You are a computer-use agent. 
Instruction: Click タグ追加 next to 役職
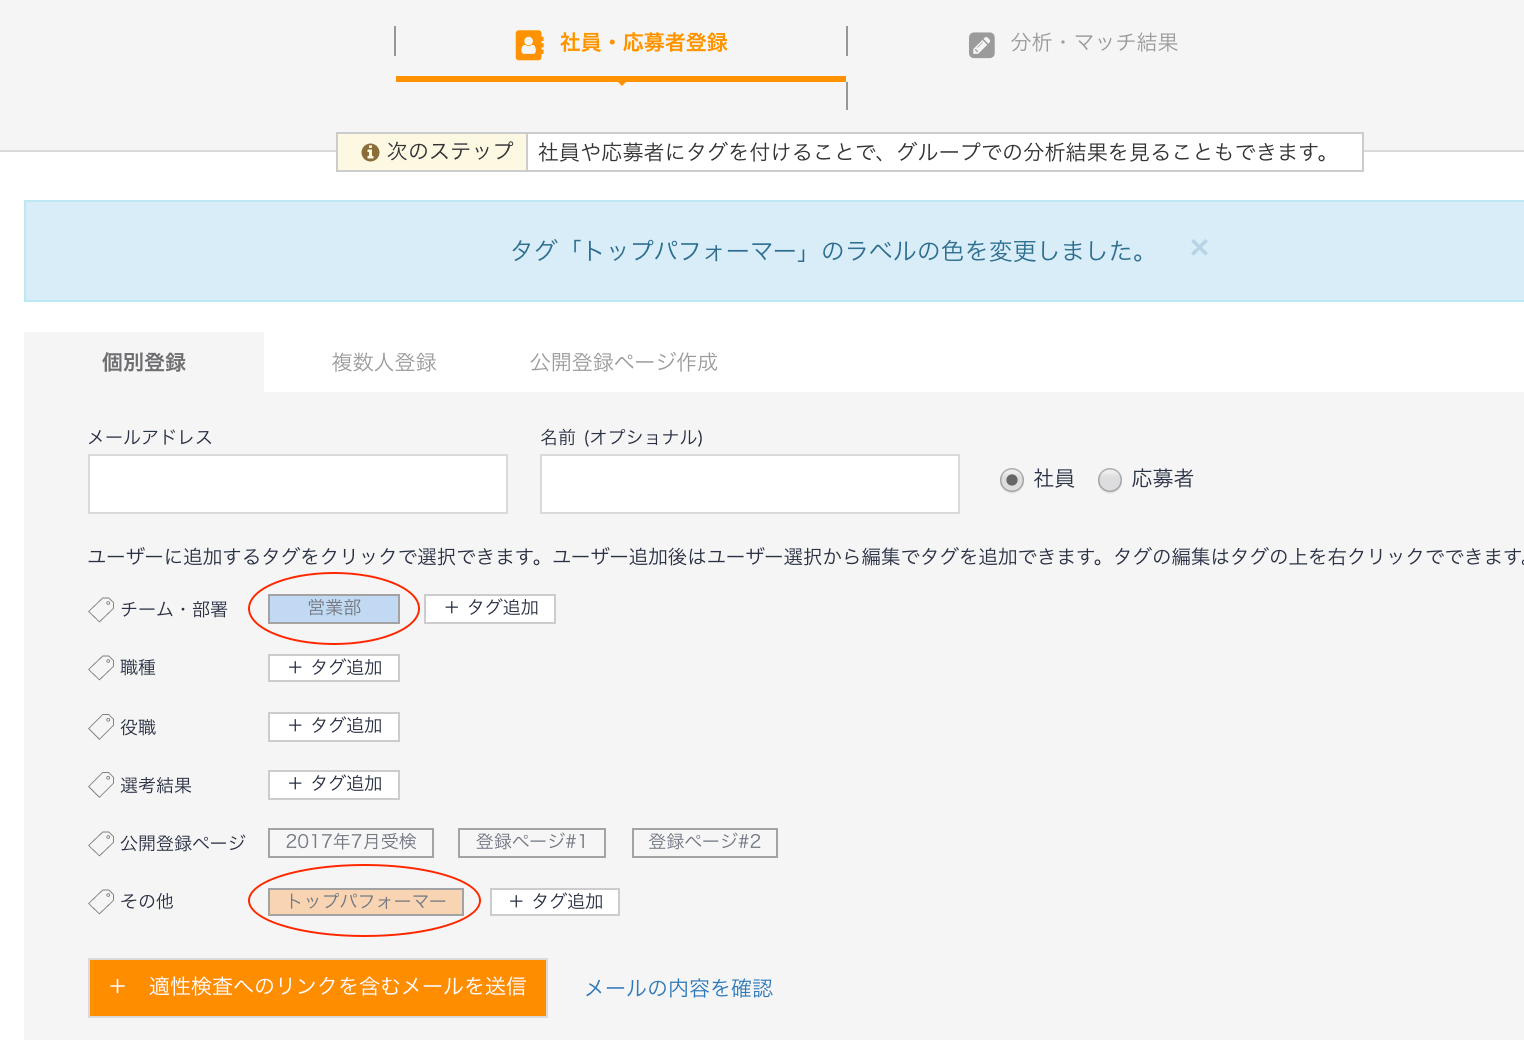[x=333, y=726]
